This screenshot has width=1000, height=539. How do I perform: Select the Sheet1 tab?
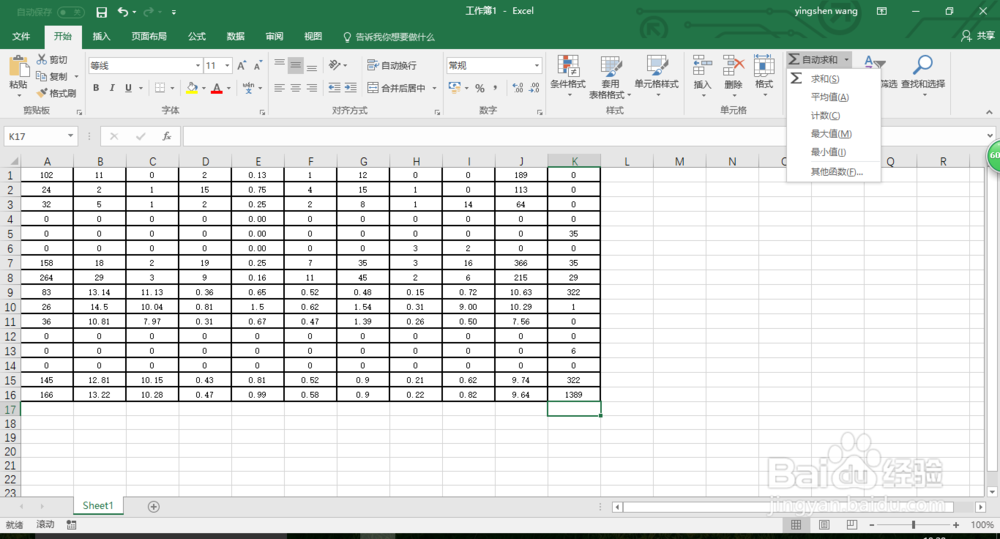(98, 506)
